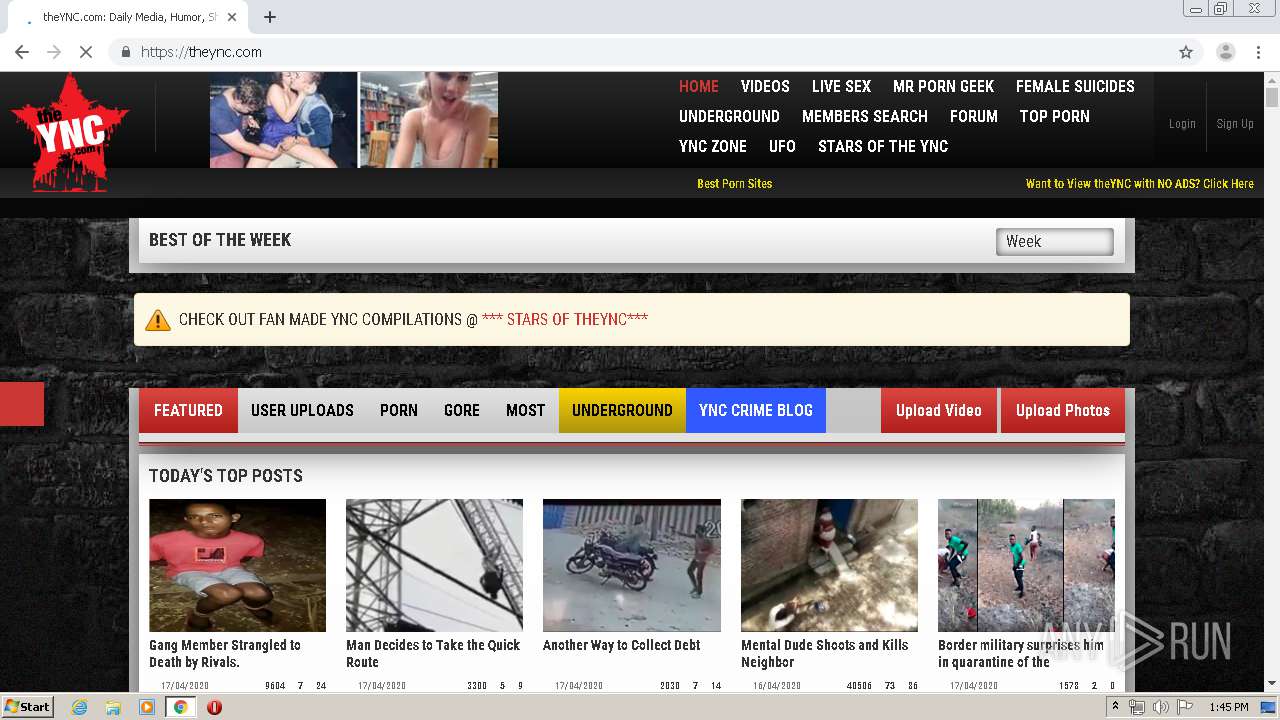
Task: Click 'Another Way to Collect Debt' title
Action: 621,645
